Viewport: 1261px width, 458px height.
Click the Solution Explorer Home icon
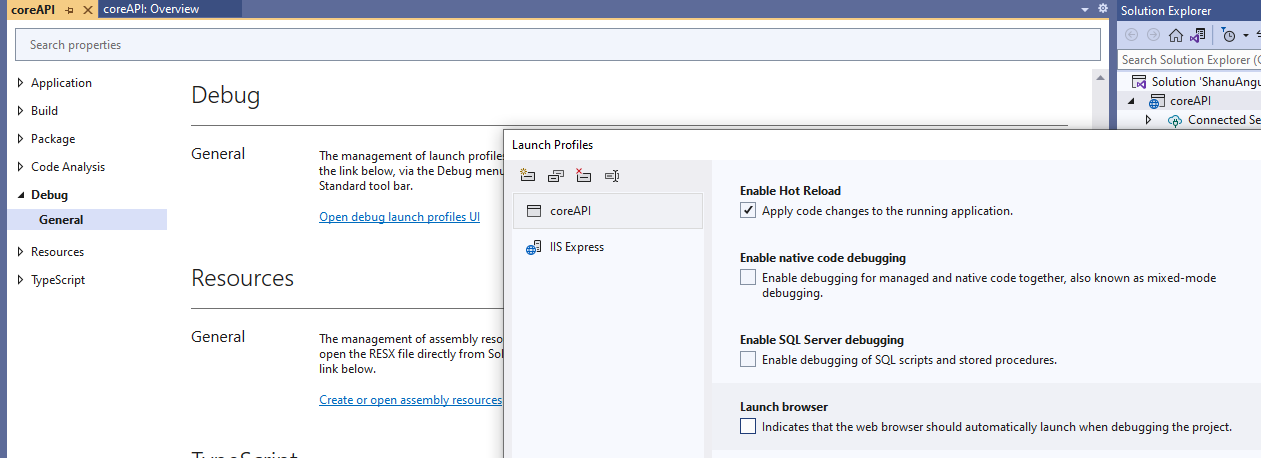[1176, 35]
